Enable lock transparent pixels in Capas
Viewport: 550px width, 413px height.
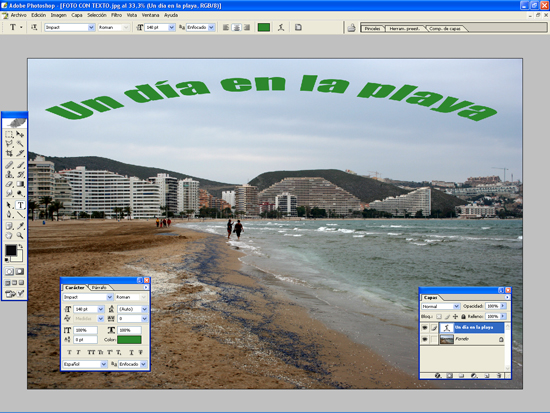pos(439,317)
